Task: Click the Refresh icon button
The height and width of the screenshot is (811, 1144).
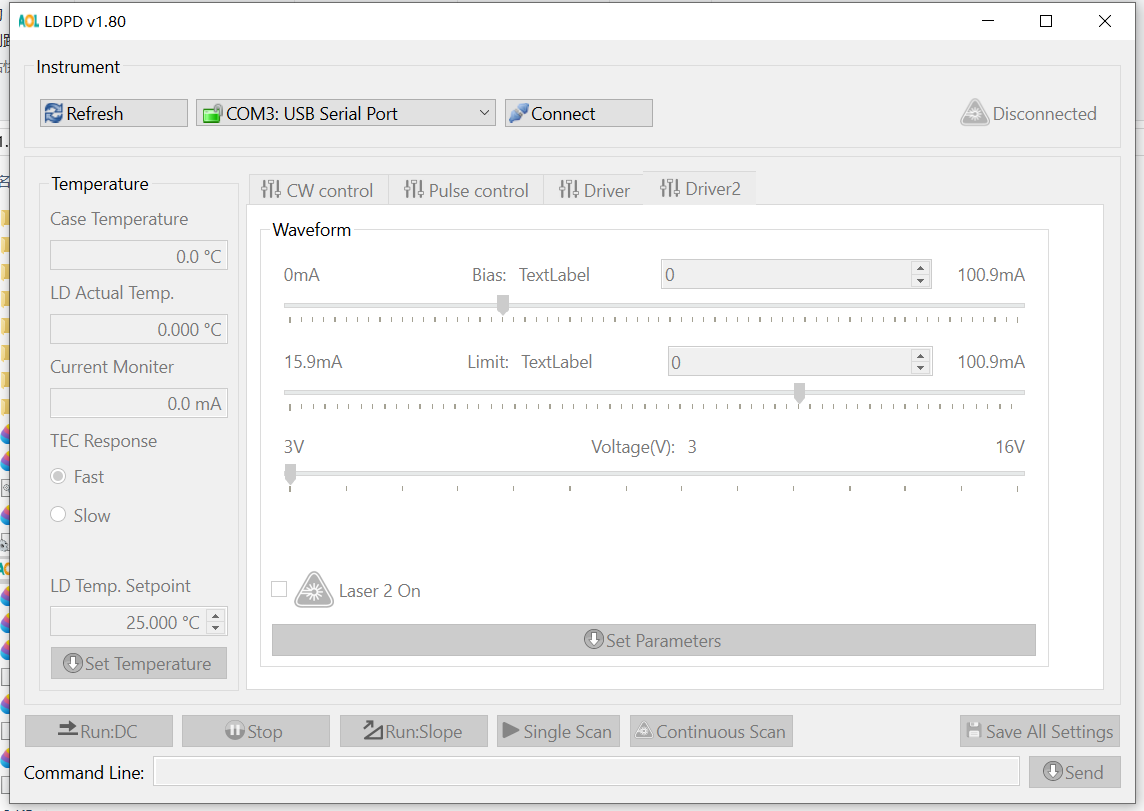Action: tap(54, 114)
